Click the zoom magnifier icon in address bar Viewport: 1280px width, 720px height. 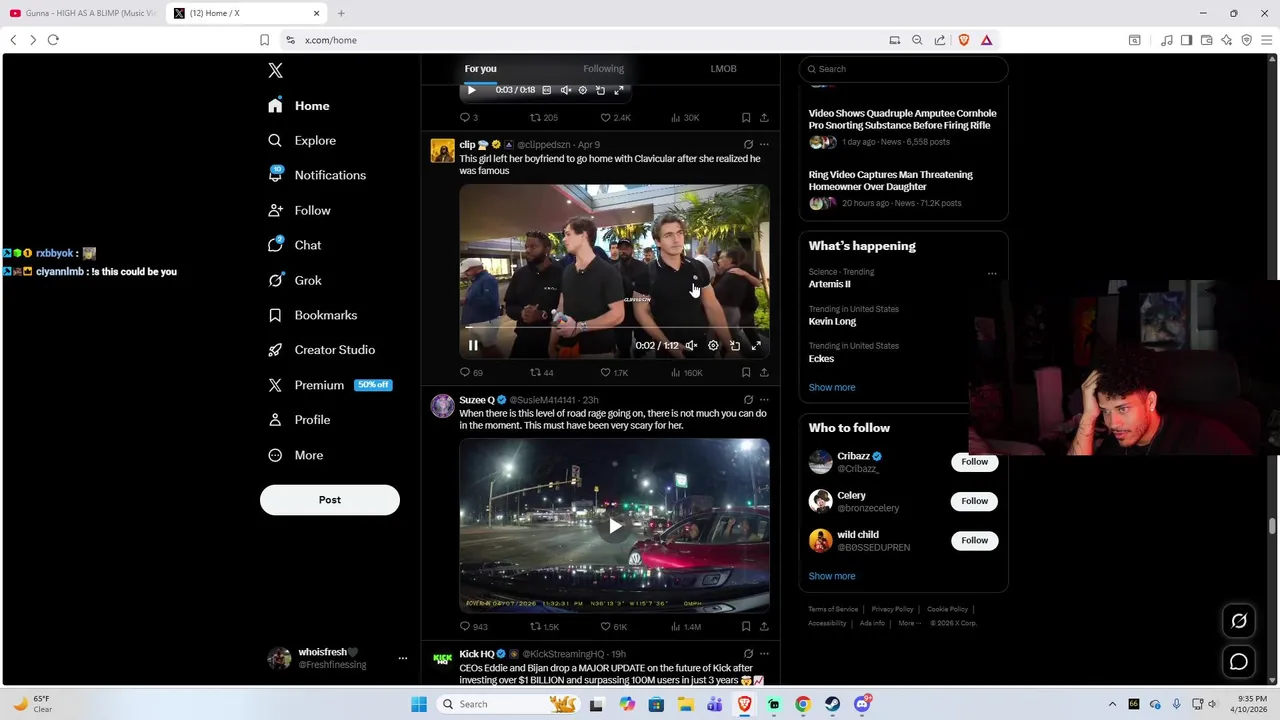click(917, 40)
